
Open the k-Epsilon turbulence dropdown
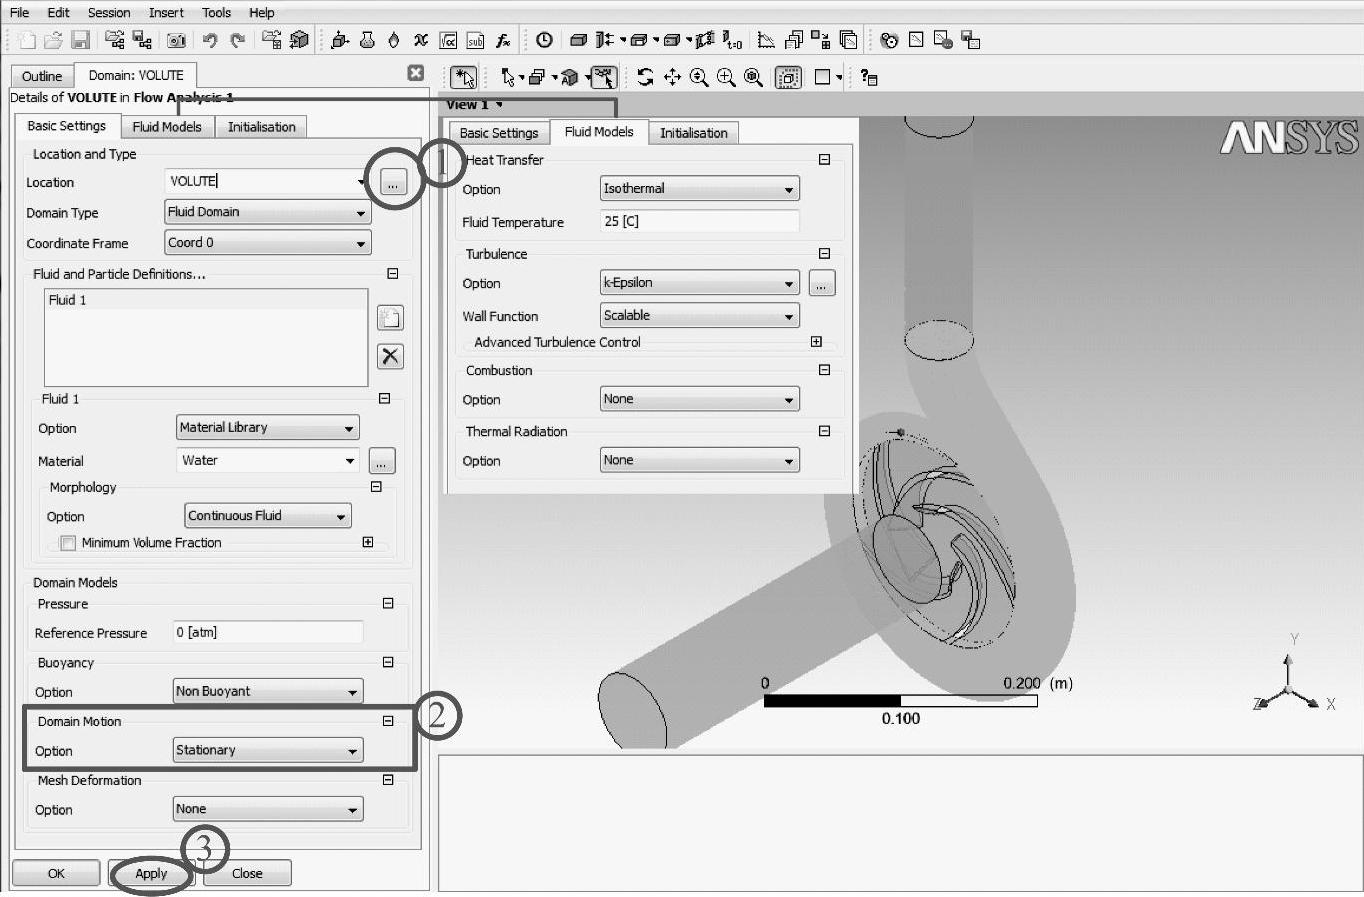pos(699,283)
